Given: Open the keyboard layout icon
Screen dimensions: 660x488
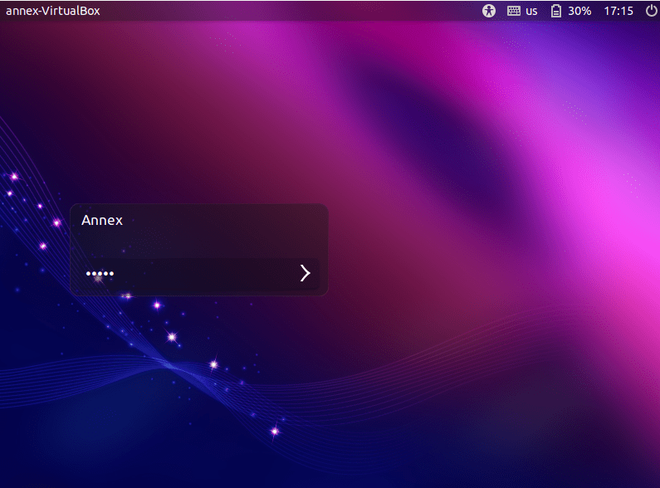Looking at the screenshot, I should point(514,11).
